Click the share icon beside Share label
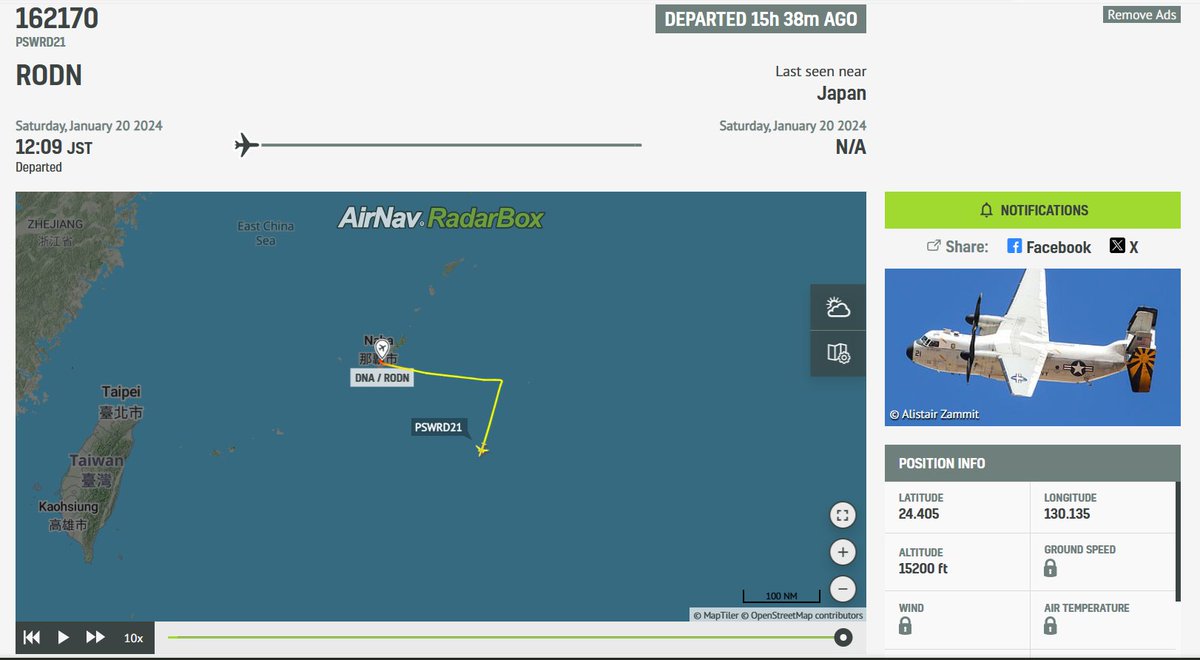The height and width of the screenshot is (660, 1200). tap(934, 247)
